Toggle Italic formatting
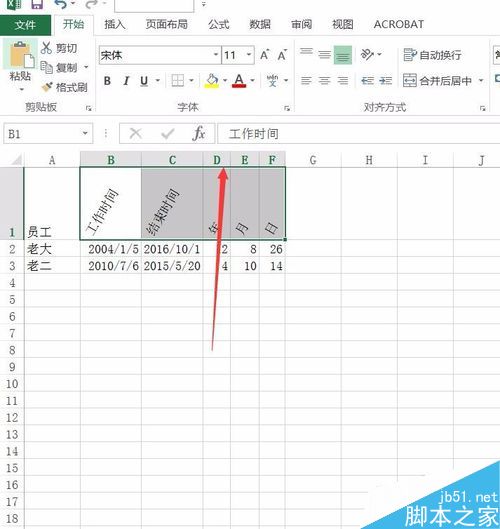This screenshot has height=529, width=500. [126, 81]
